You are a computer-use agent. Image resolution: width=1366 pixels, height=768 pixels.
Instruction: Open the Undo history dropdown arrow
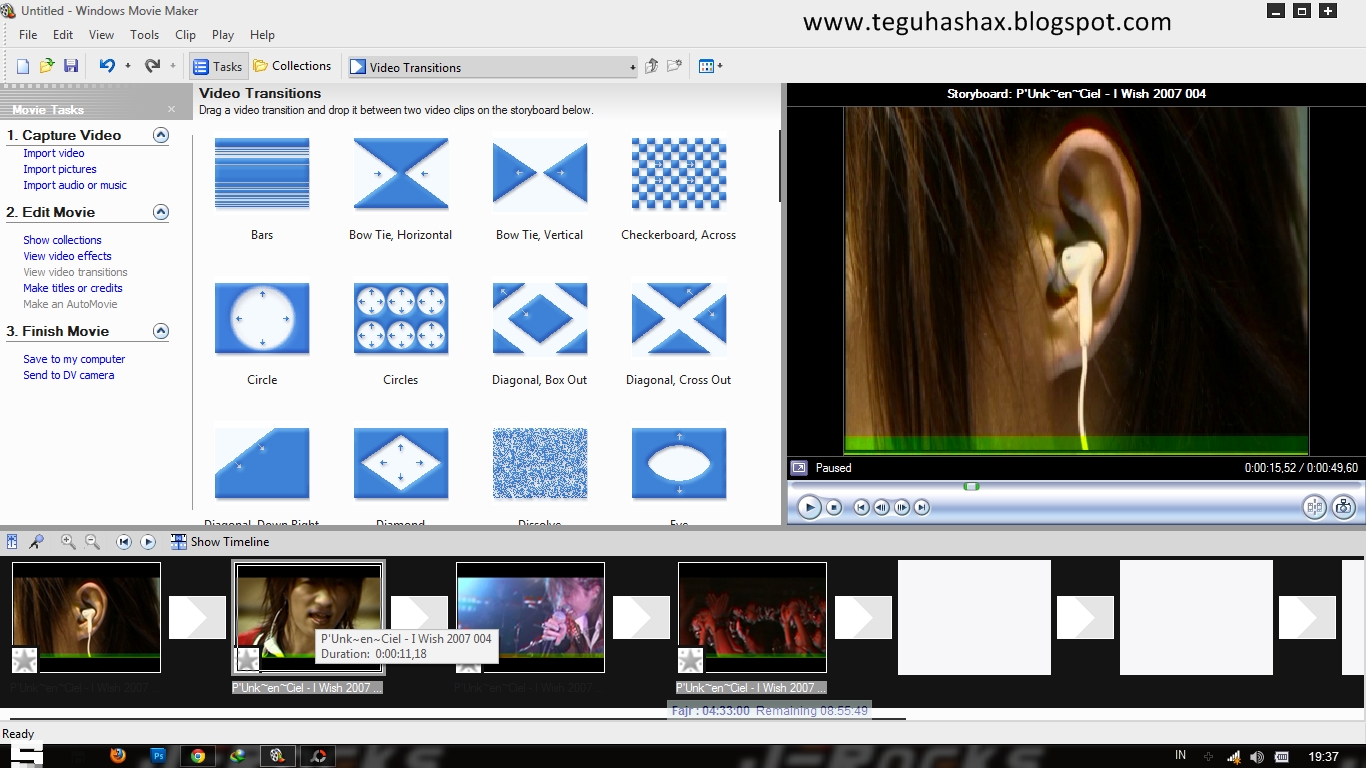(x=128, y=67)
